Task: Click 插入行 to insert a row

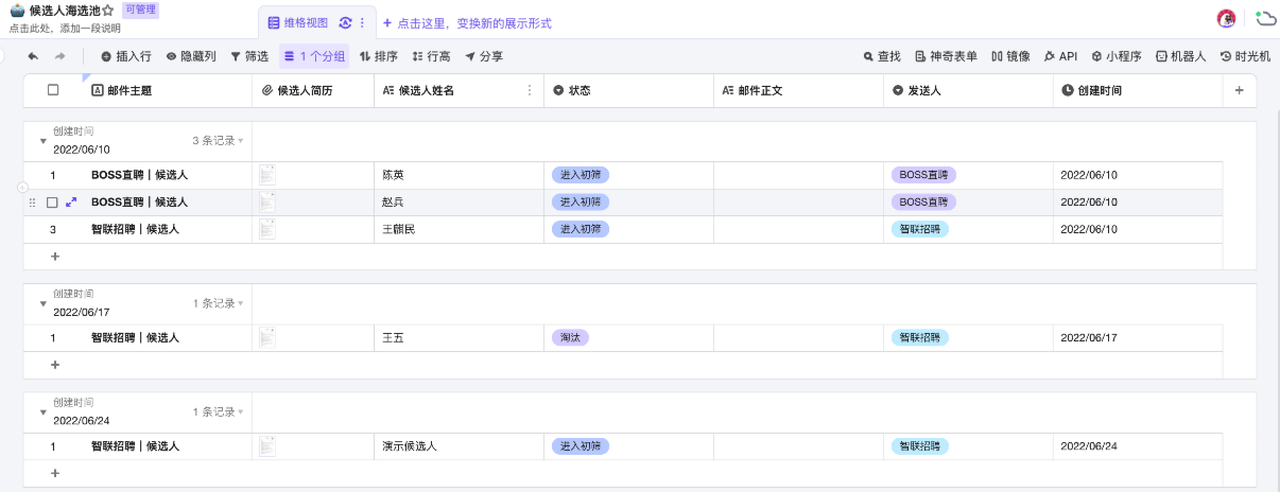Action: pos(126,57)
